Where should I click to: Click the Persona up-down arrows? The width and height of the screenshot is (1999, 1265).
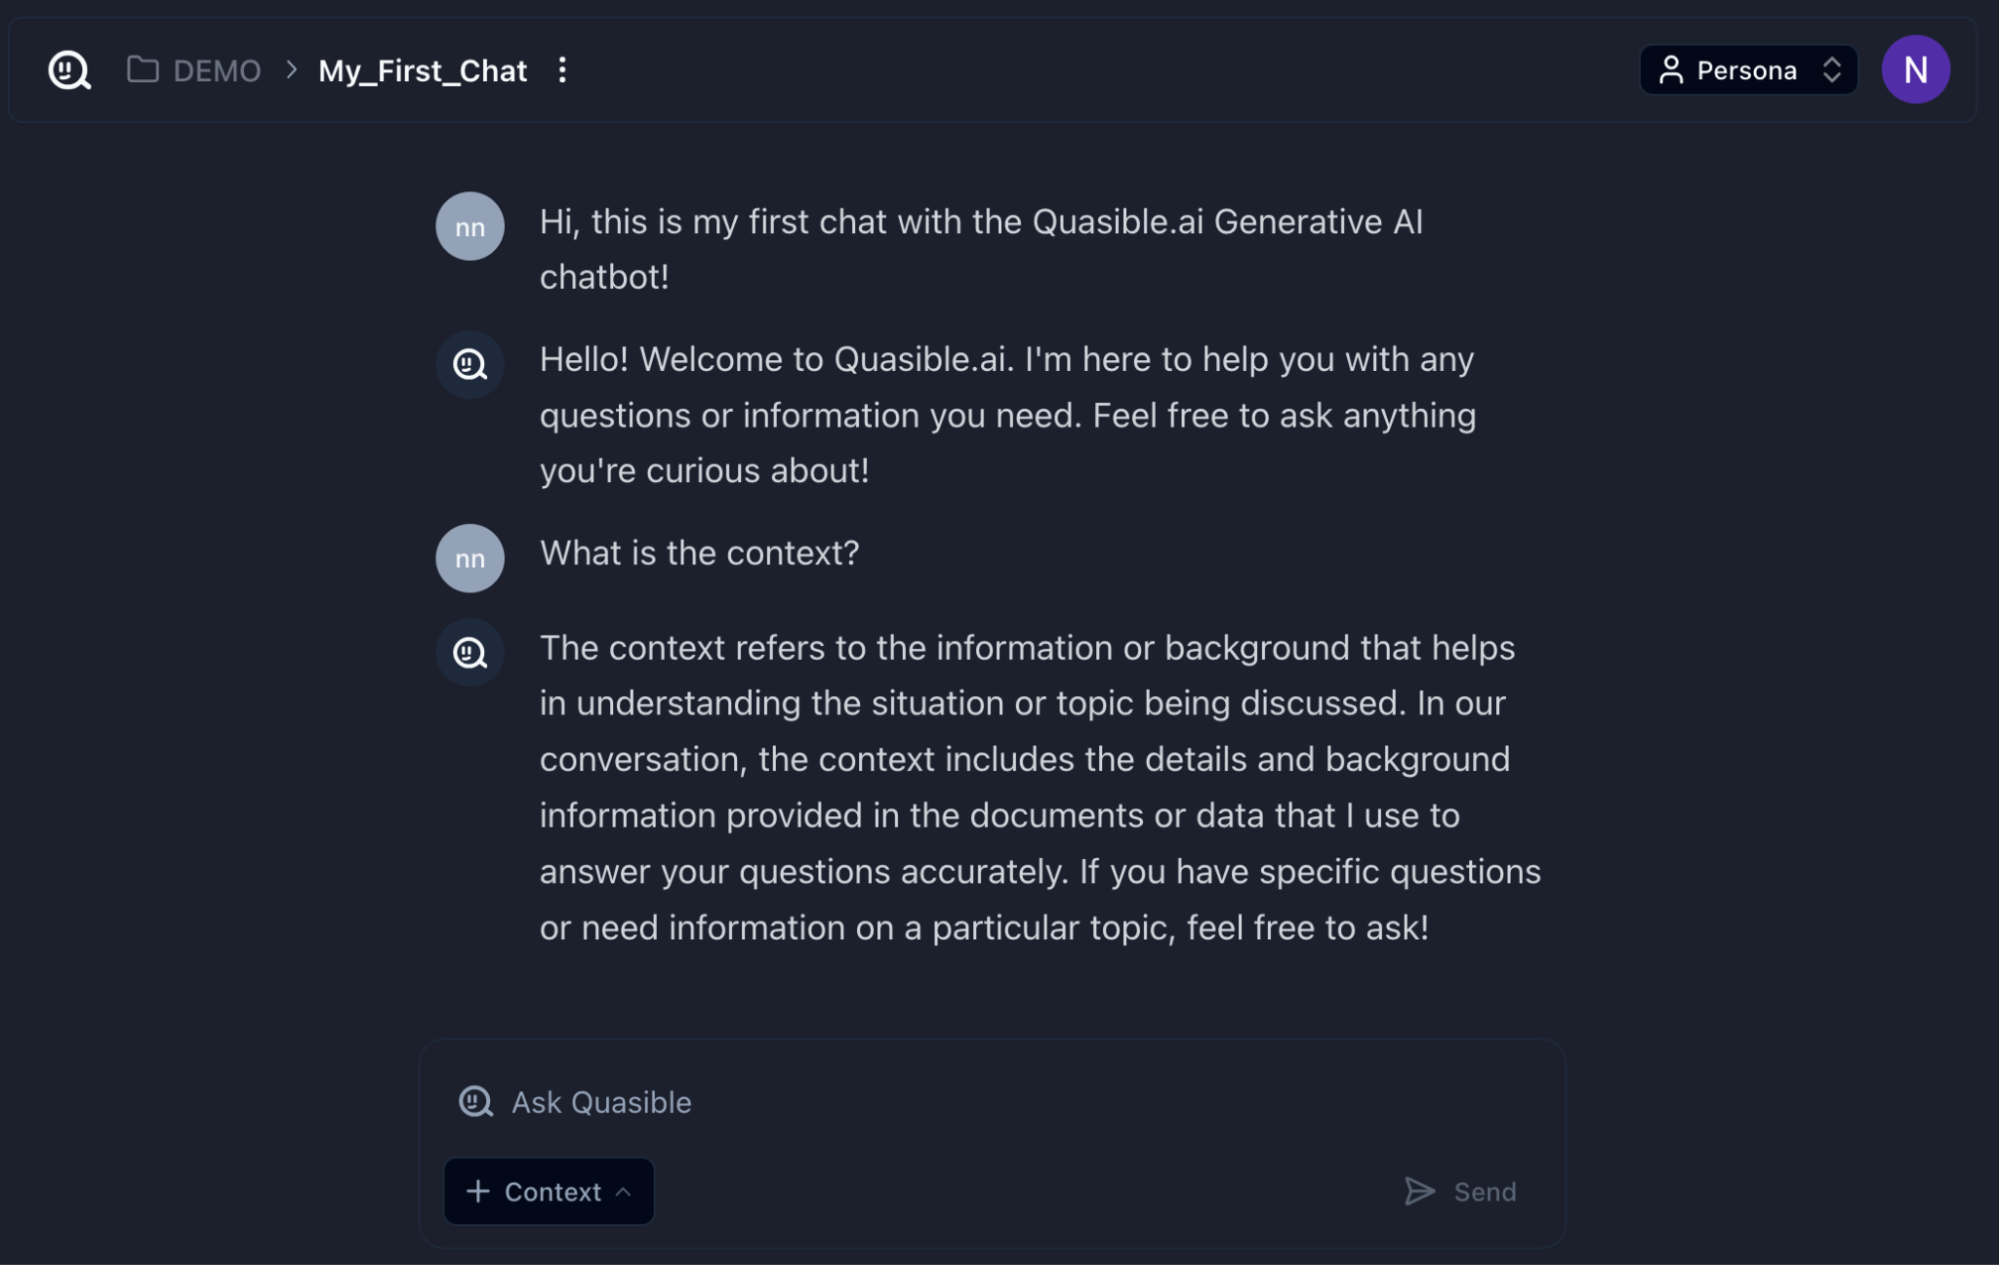(1832, 70)
